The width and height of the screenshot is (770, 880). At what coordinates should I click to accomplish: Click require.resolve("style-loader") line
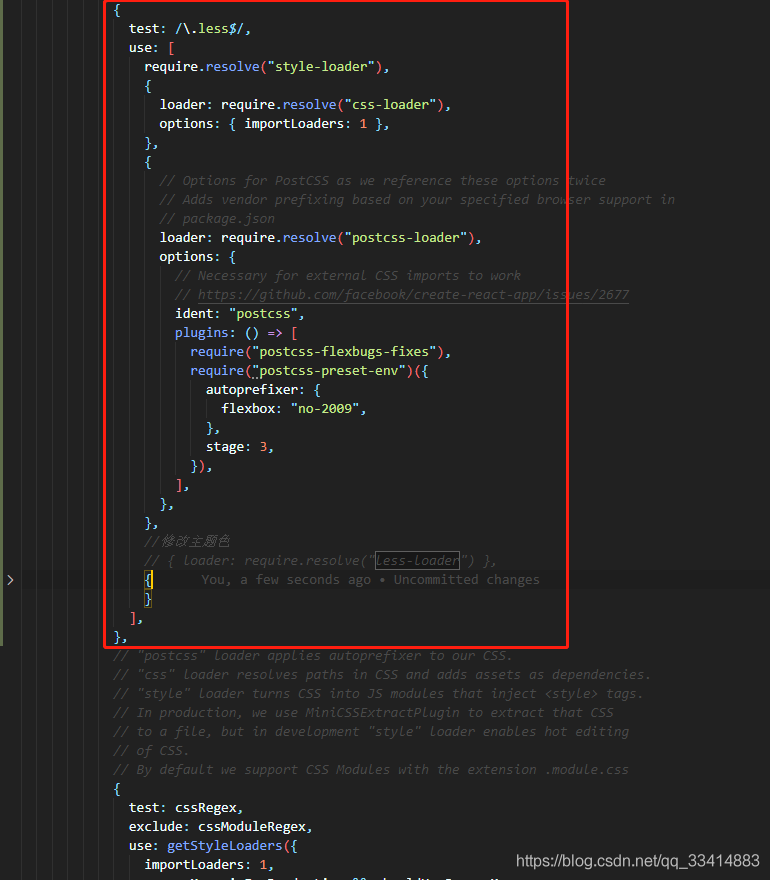coord(267,67)
